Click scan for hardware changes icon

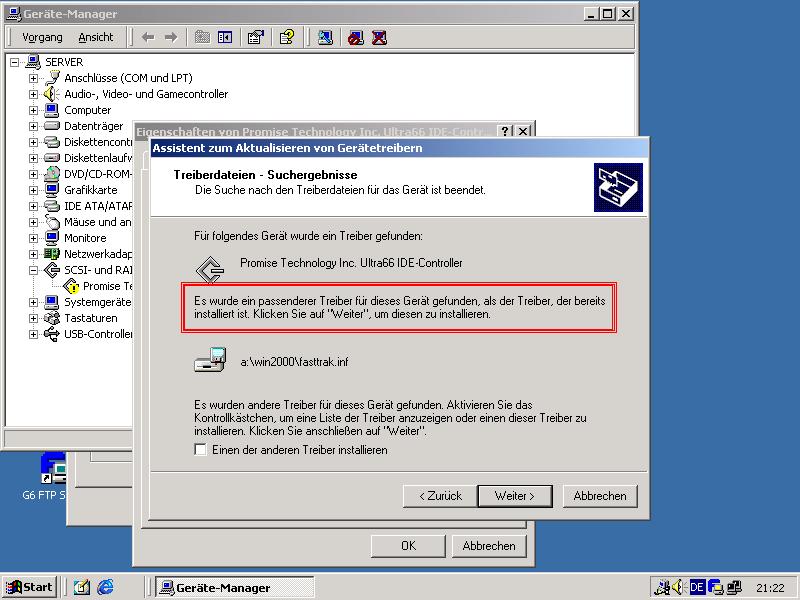pyautogui.click(x=325, y=37)
